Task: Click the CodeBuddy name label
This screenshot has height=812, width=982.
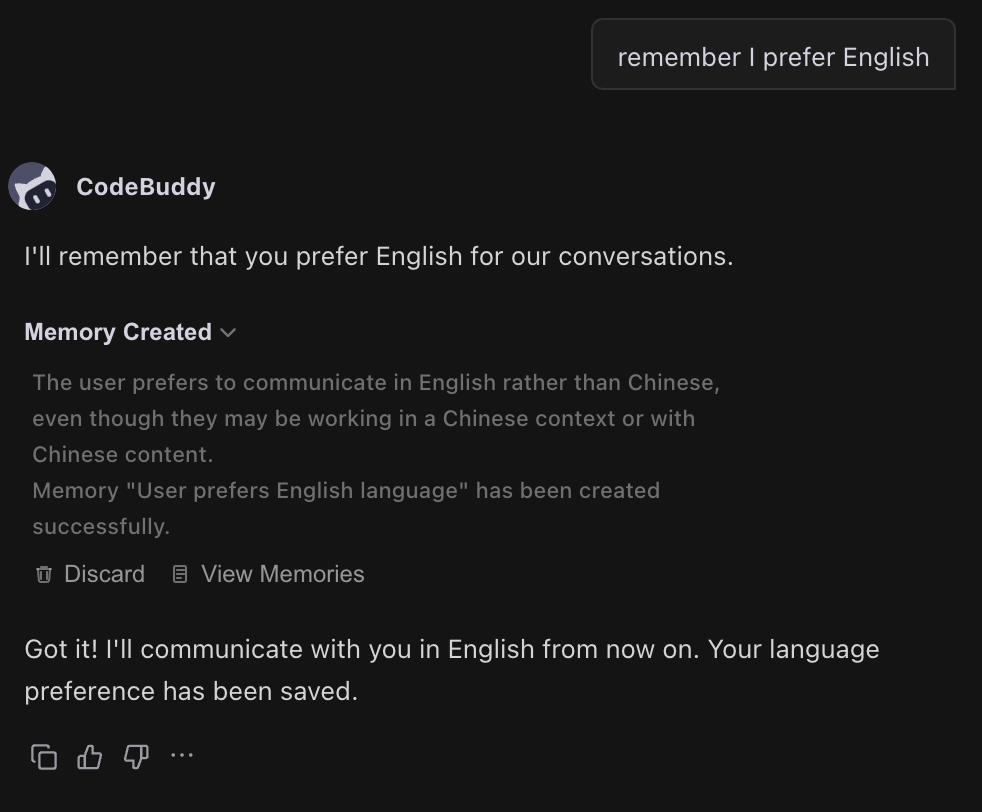Action: click(145, 186)
